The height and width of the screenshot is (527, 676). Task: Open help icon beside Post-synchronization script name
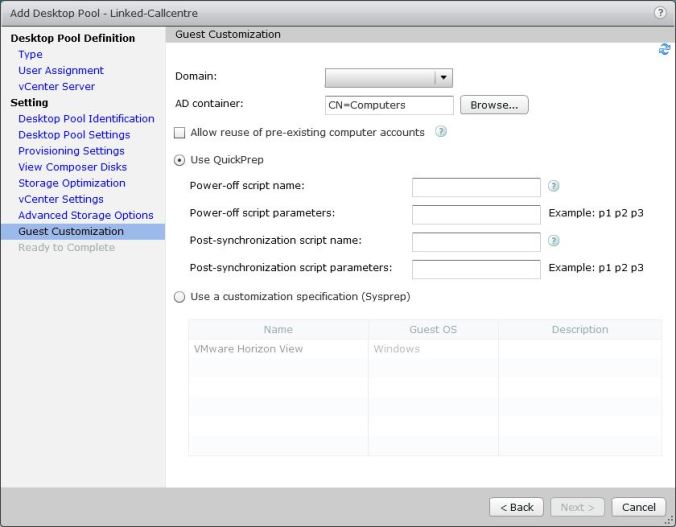click(x=553, y=241)
